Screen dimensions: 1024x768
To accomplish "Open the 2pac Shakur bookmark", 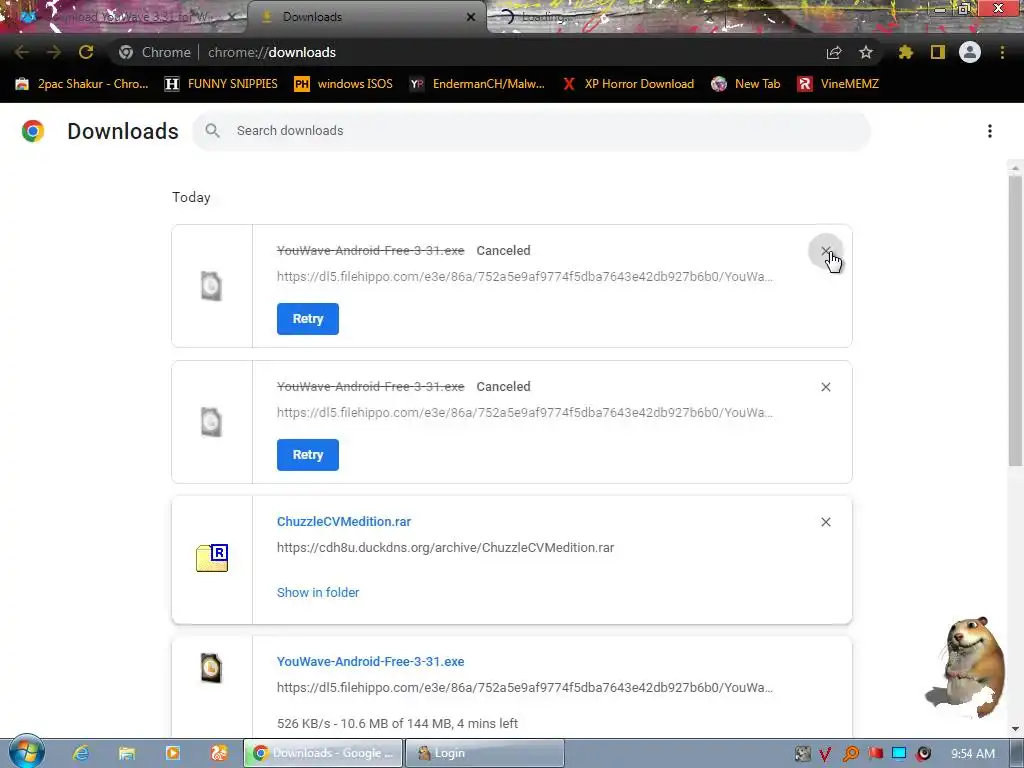I will coord(82,84).
